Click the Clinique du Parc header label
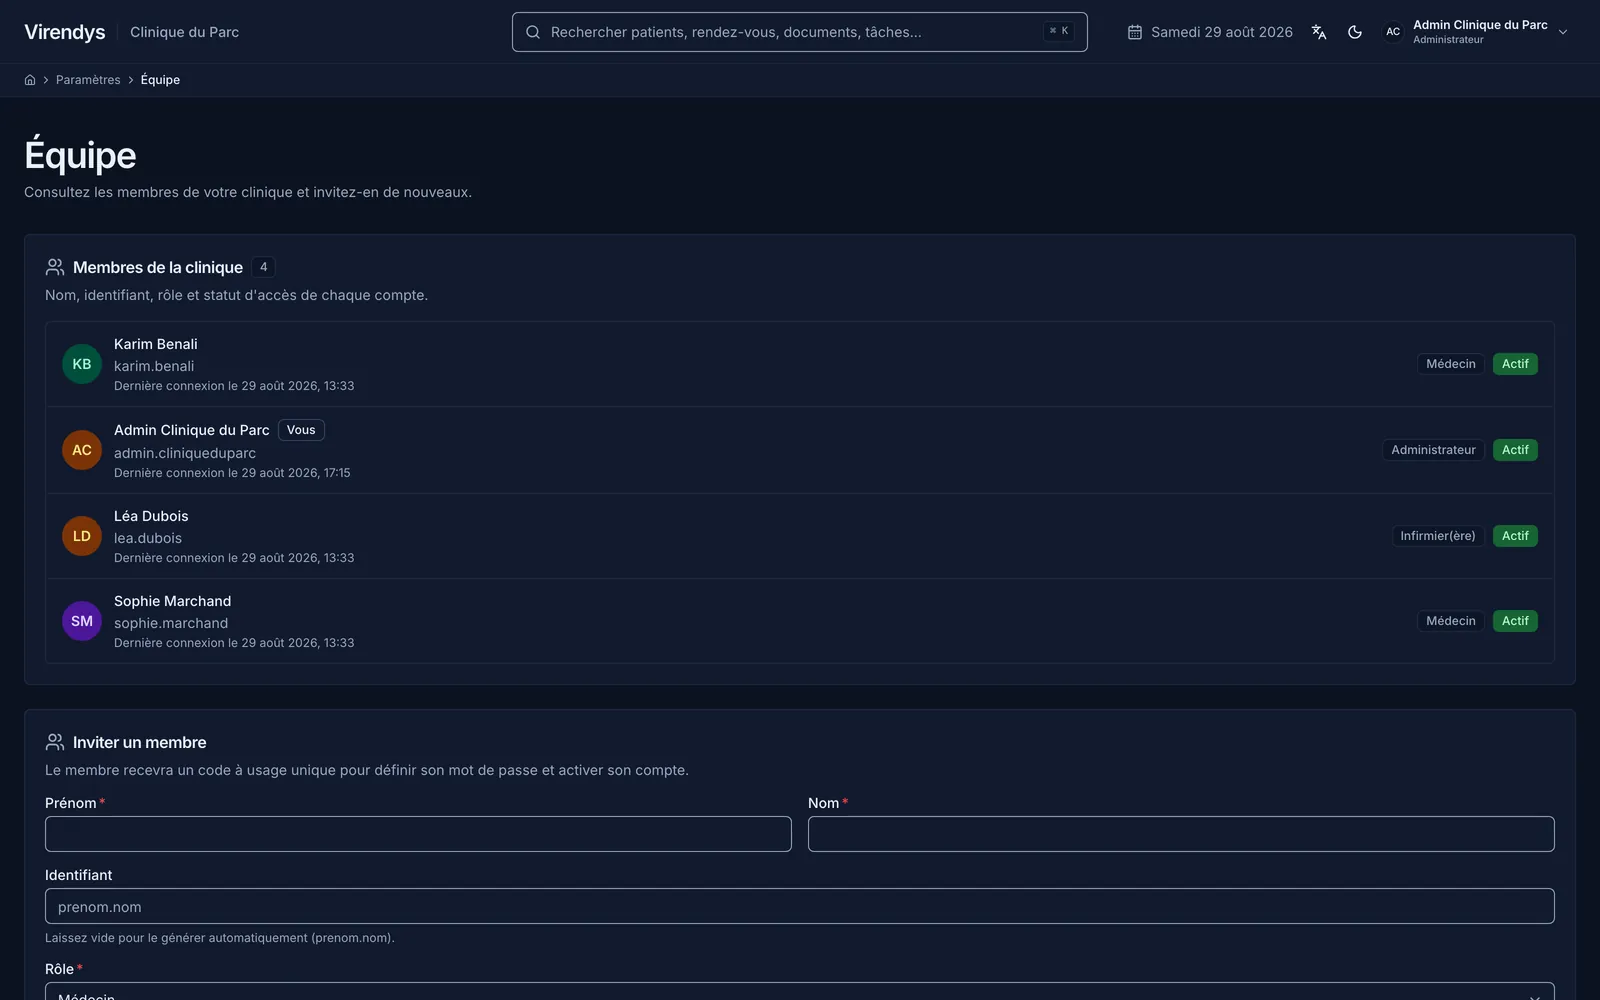This screenshot has width=1600, height=1000. pyautogui.click(x=184, y=32)
